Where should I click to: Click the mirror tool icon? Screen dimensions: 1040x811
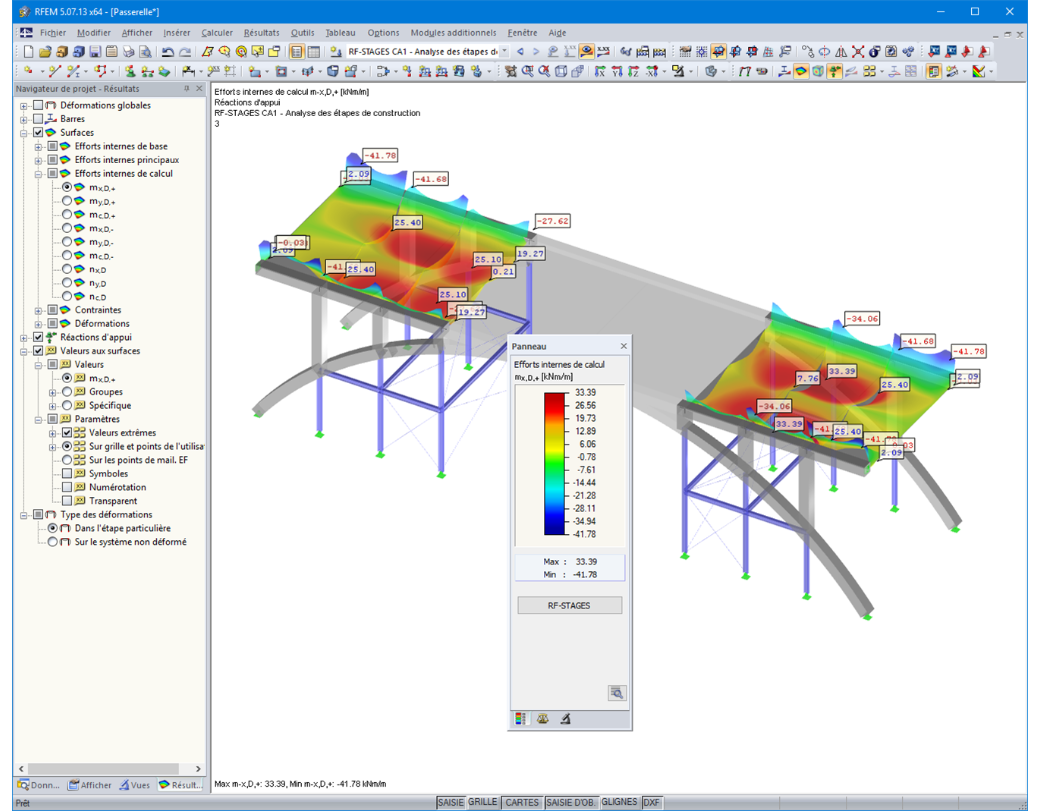[840, 51]
